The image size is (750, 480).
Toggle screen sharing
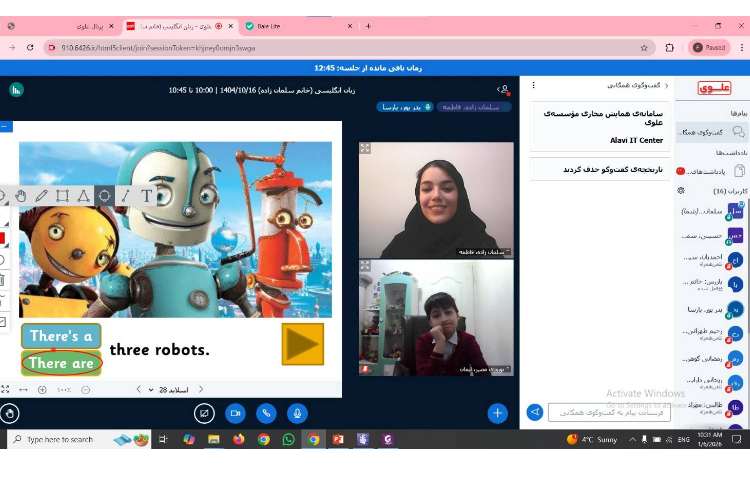click(204, 414)
